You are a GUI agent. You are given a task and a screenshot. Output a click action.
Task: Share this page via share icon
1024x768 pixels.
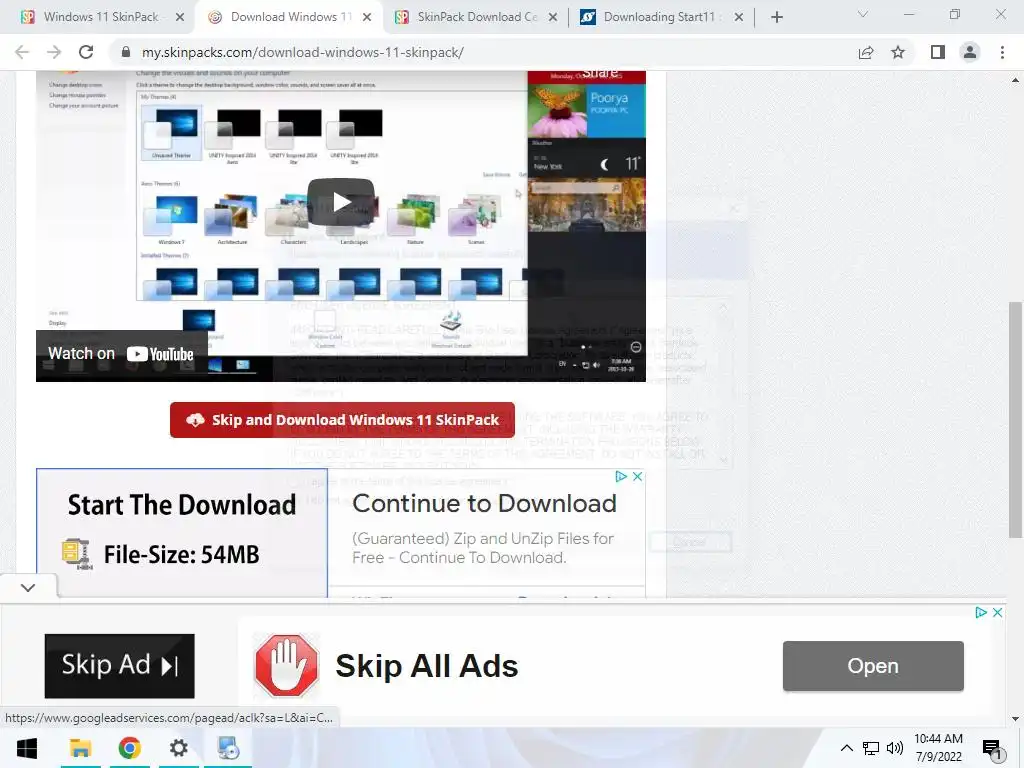866,52
